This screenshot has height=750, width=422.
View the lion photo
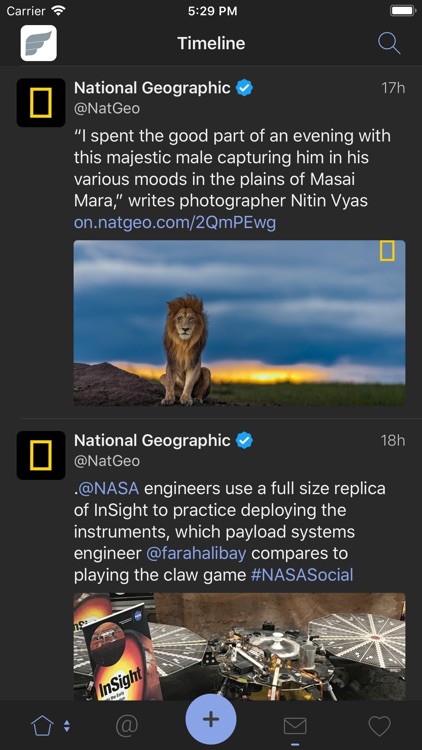click(x=239, y=323)
